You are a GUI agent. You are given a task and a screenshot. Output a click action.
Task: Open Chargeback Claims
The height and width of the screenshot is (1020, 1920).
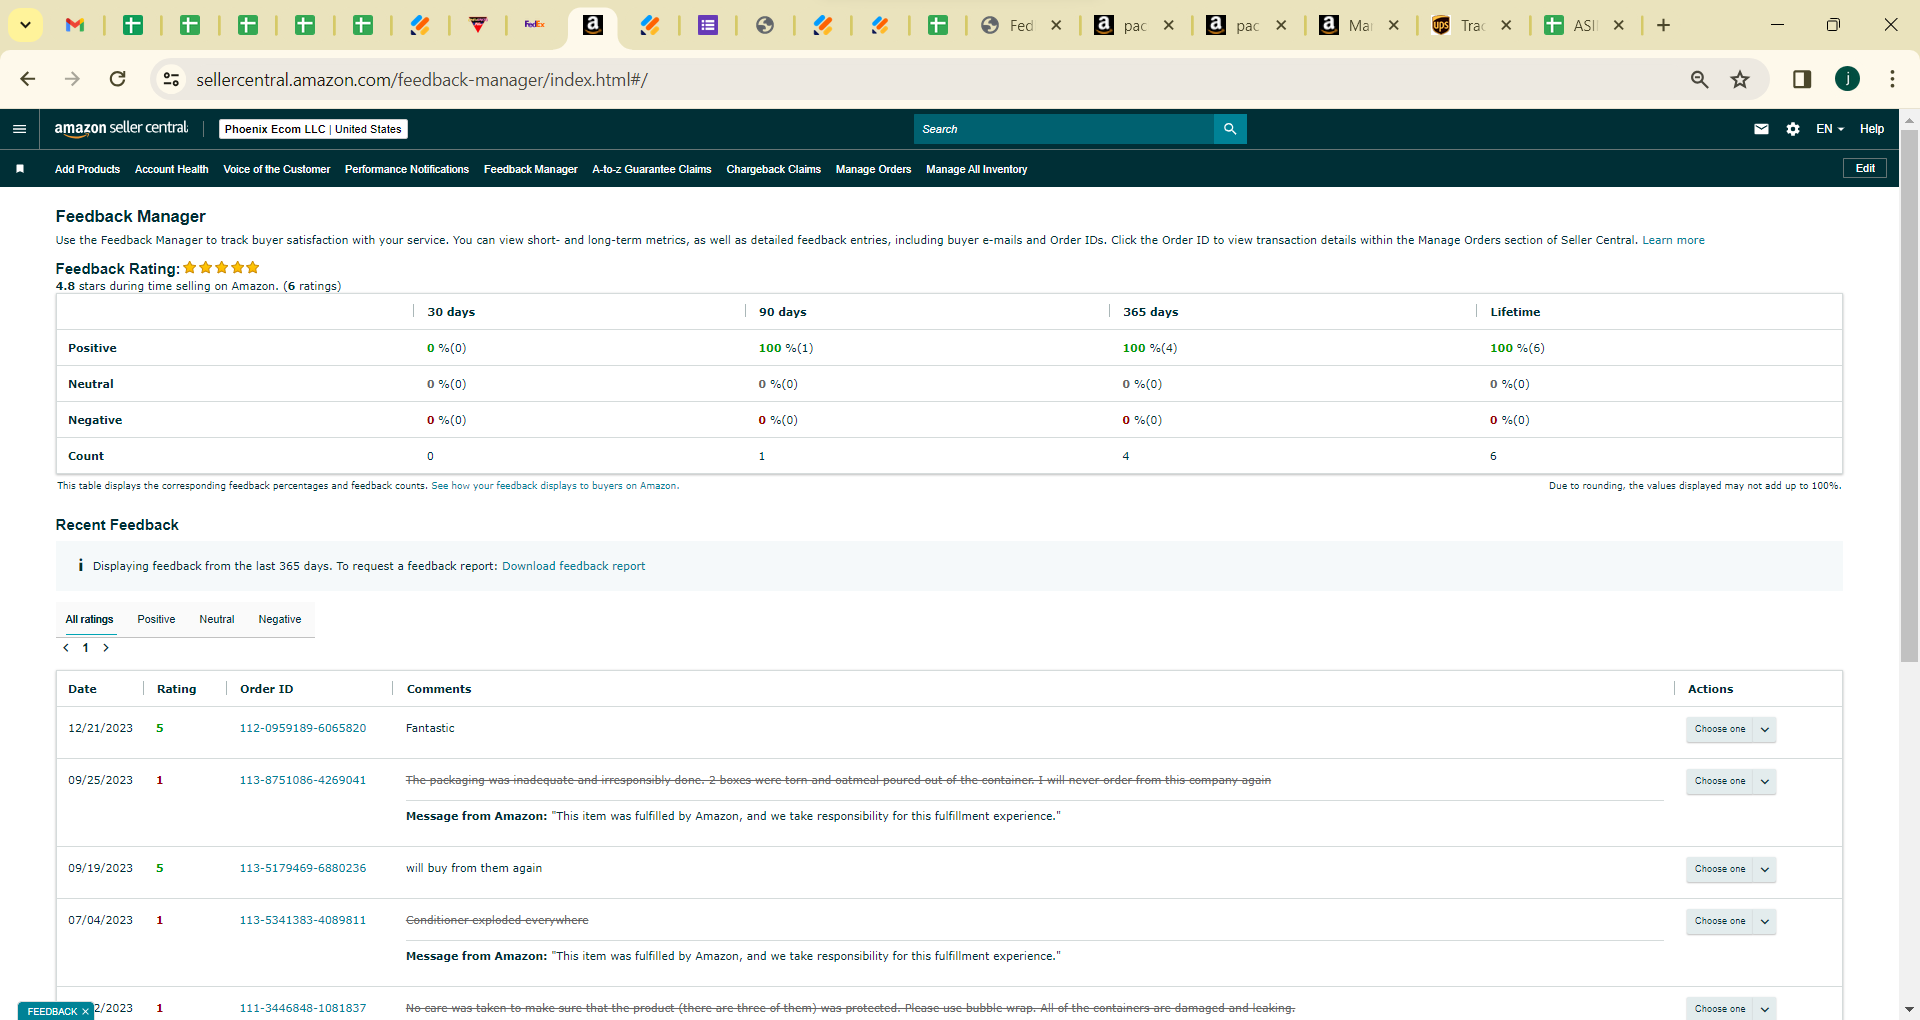(774, 169)
